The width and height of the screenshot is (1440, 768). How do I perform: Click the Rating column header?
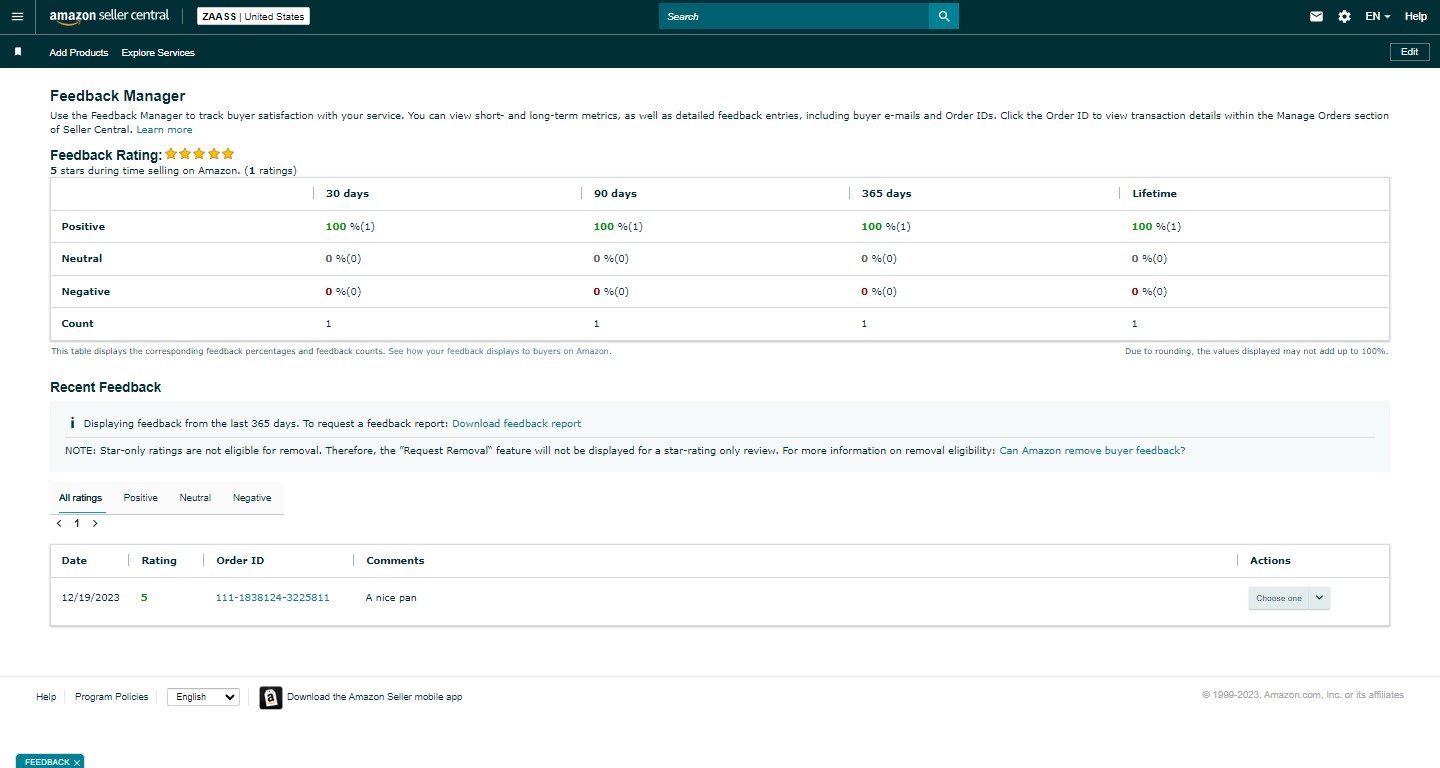click(159, 561)
